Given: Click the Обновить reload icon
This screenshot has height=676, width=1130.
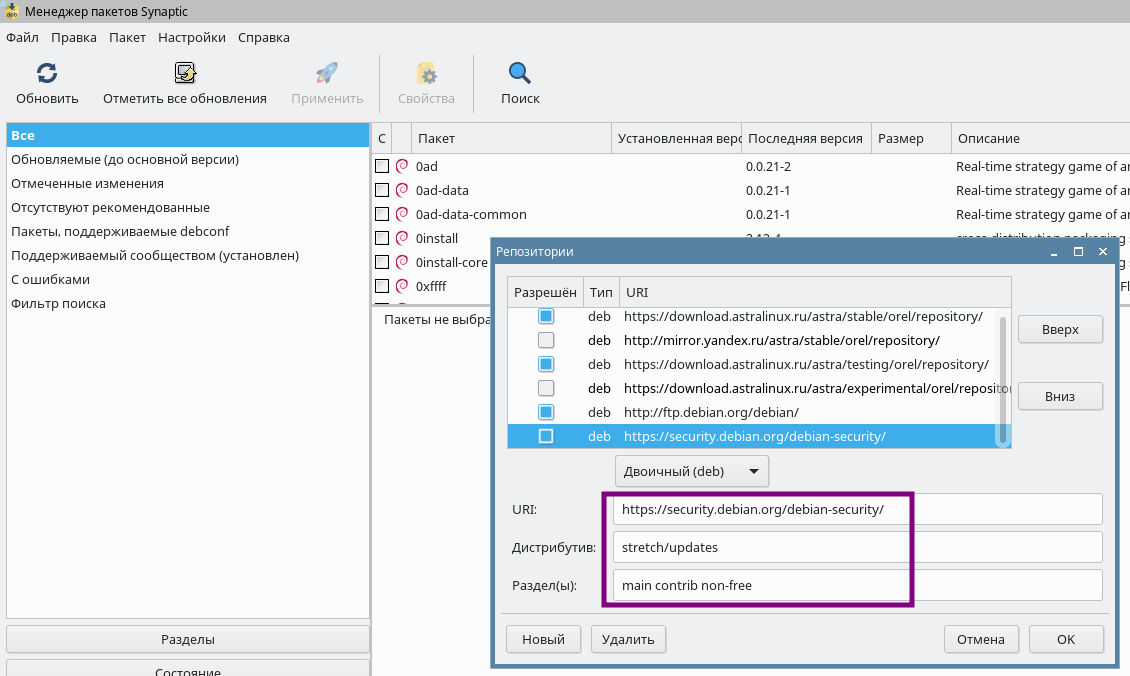Looking at the screenshot, I should 47,73.
